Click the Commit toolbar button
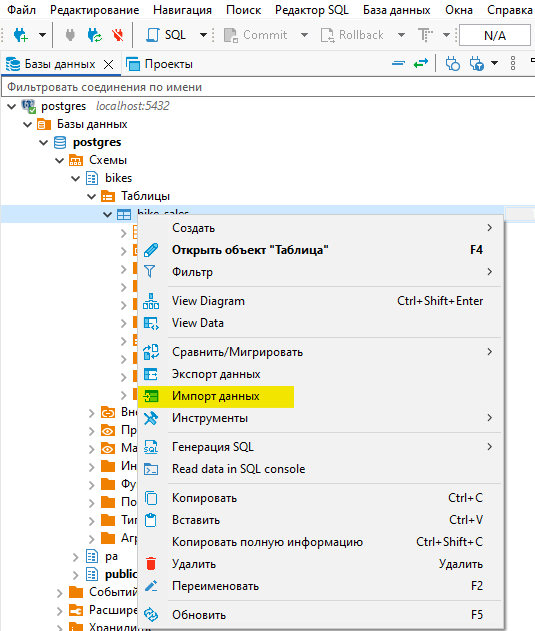535x631 pixels. (255, 35)
